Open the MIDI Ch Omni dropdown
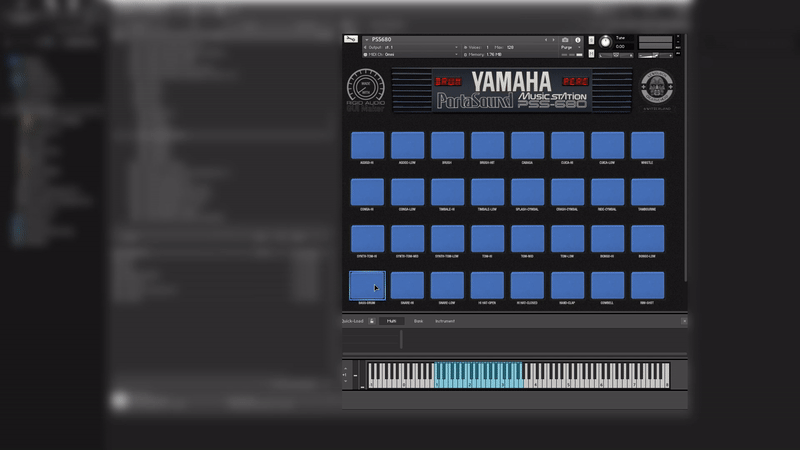Viewport: 800px width, 450px height. coord(411,55)
